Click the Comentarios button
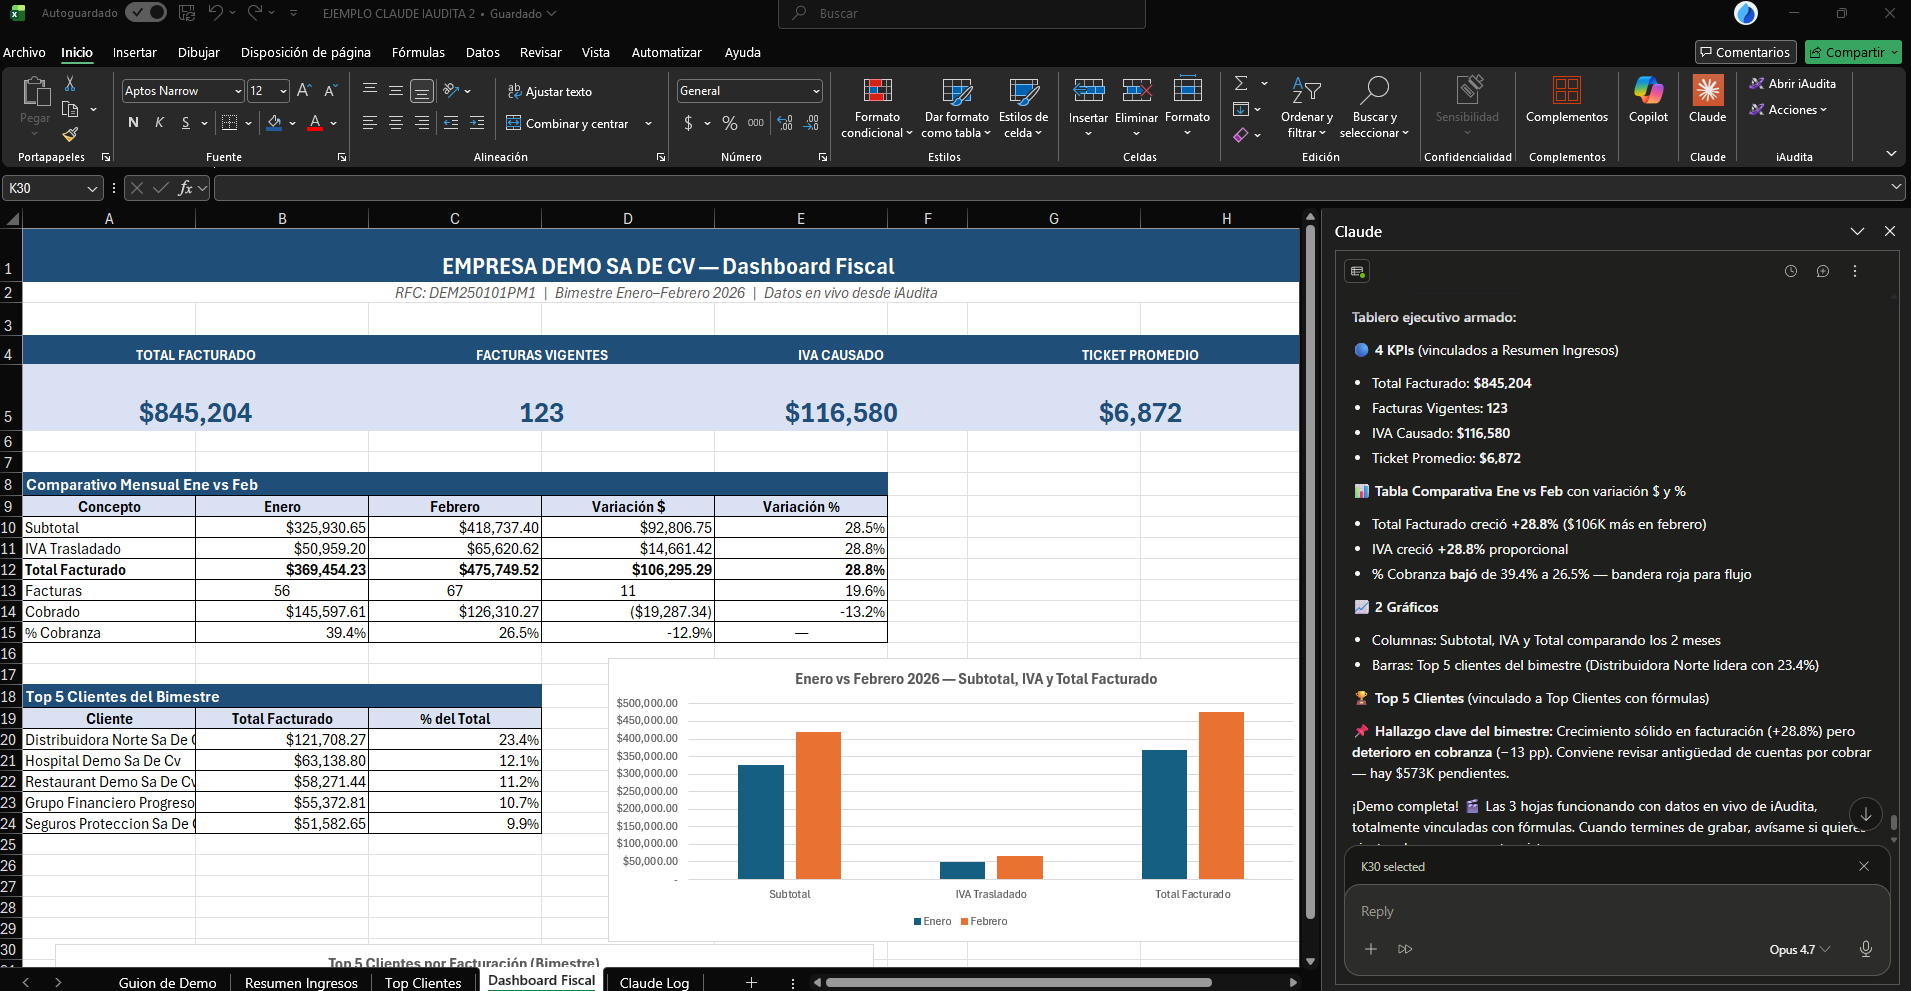Viewport: 1911px width, 991px height. (x=1745, y=52)
